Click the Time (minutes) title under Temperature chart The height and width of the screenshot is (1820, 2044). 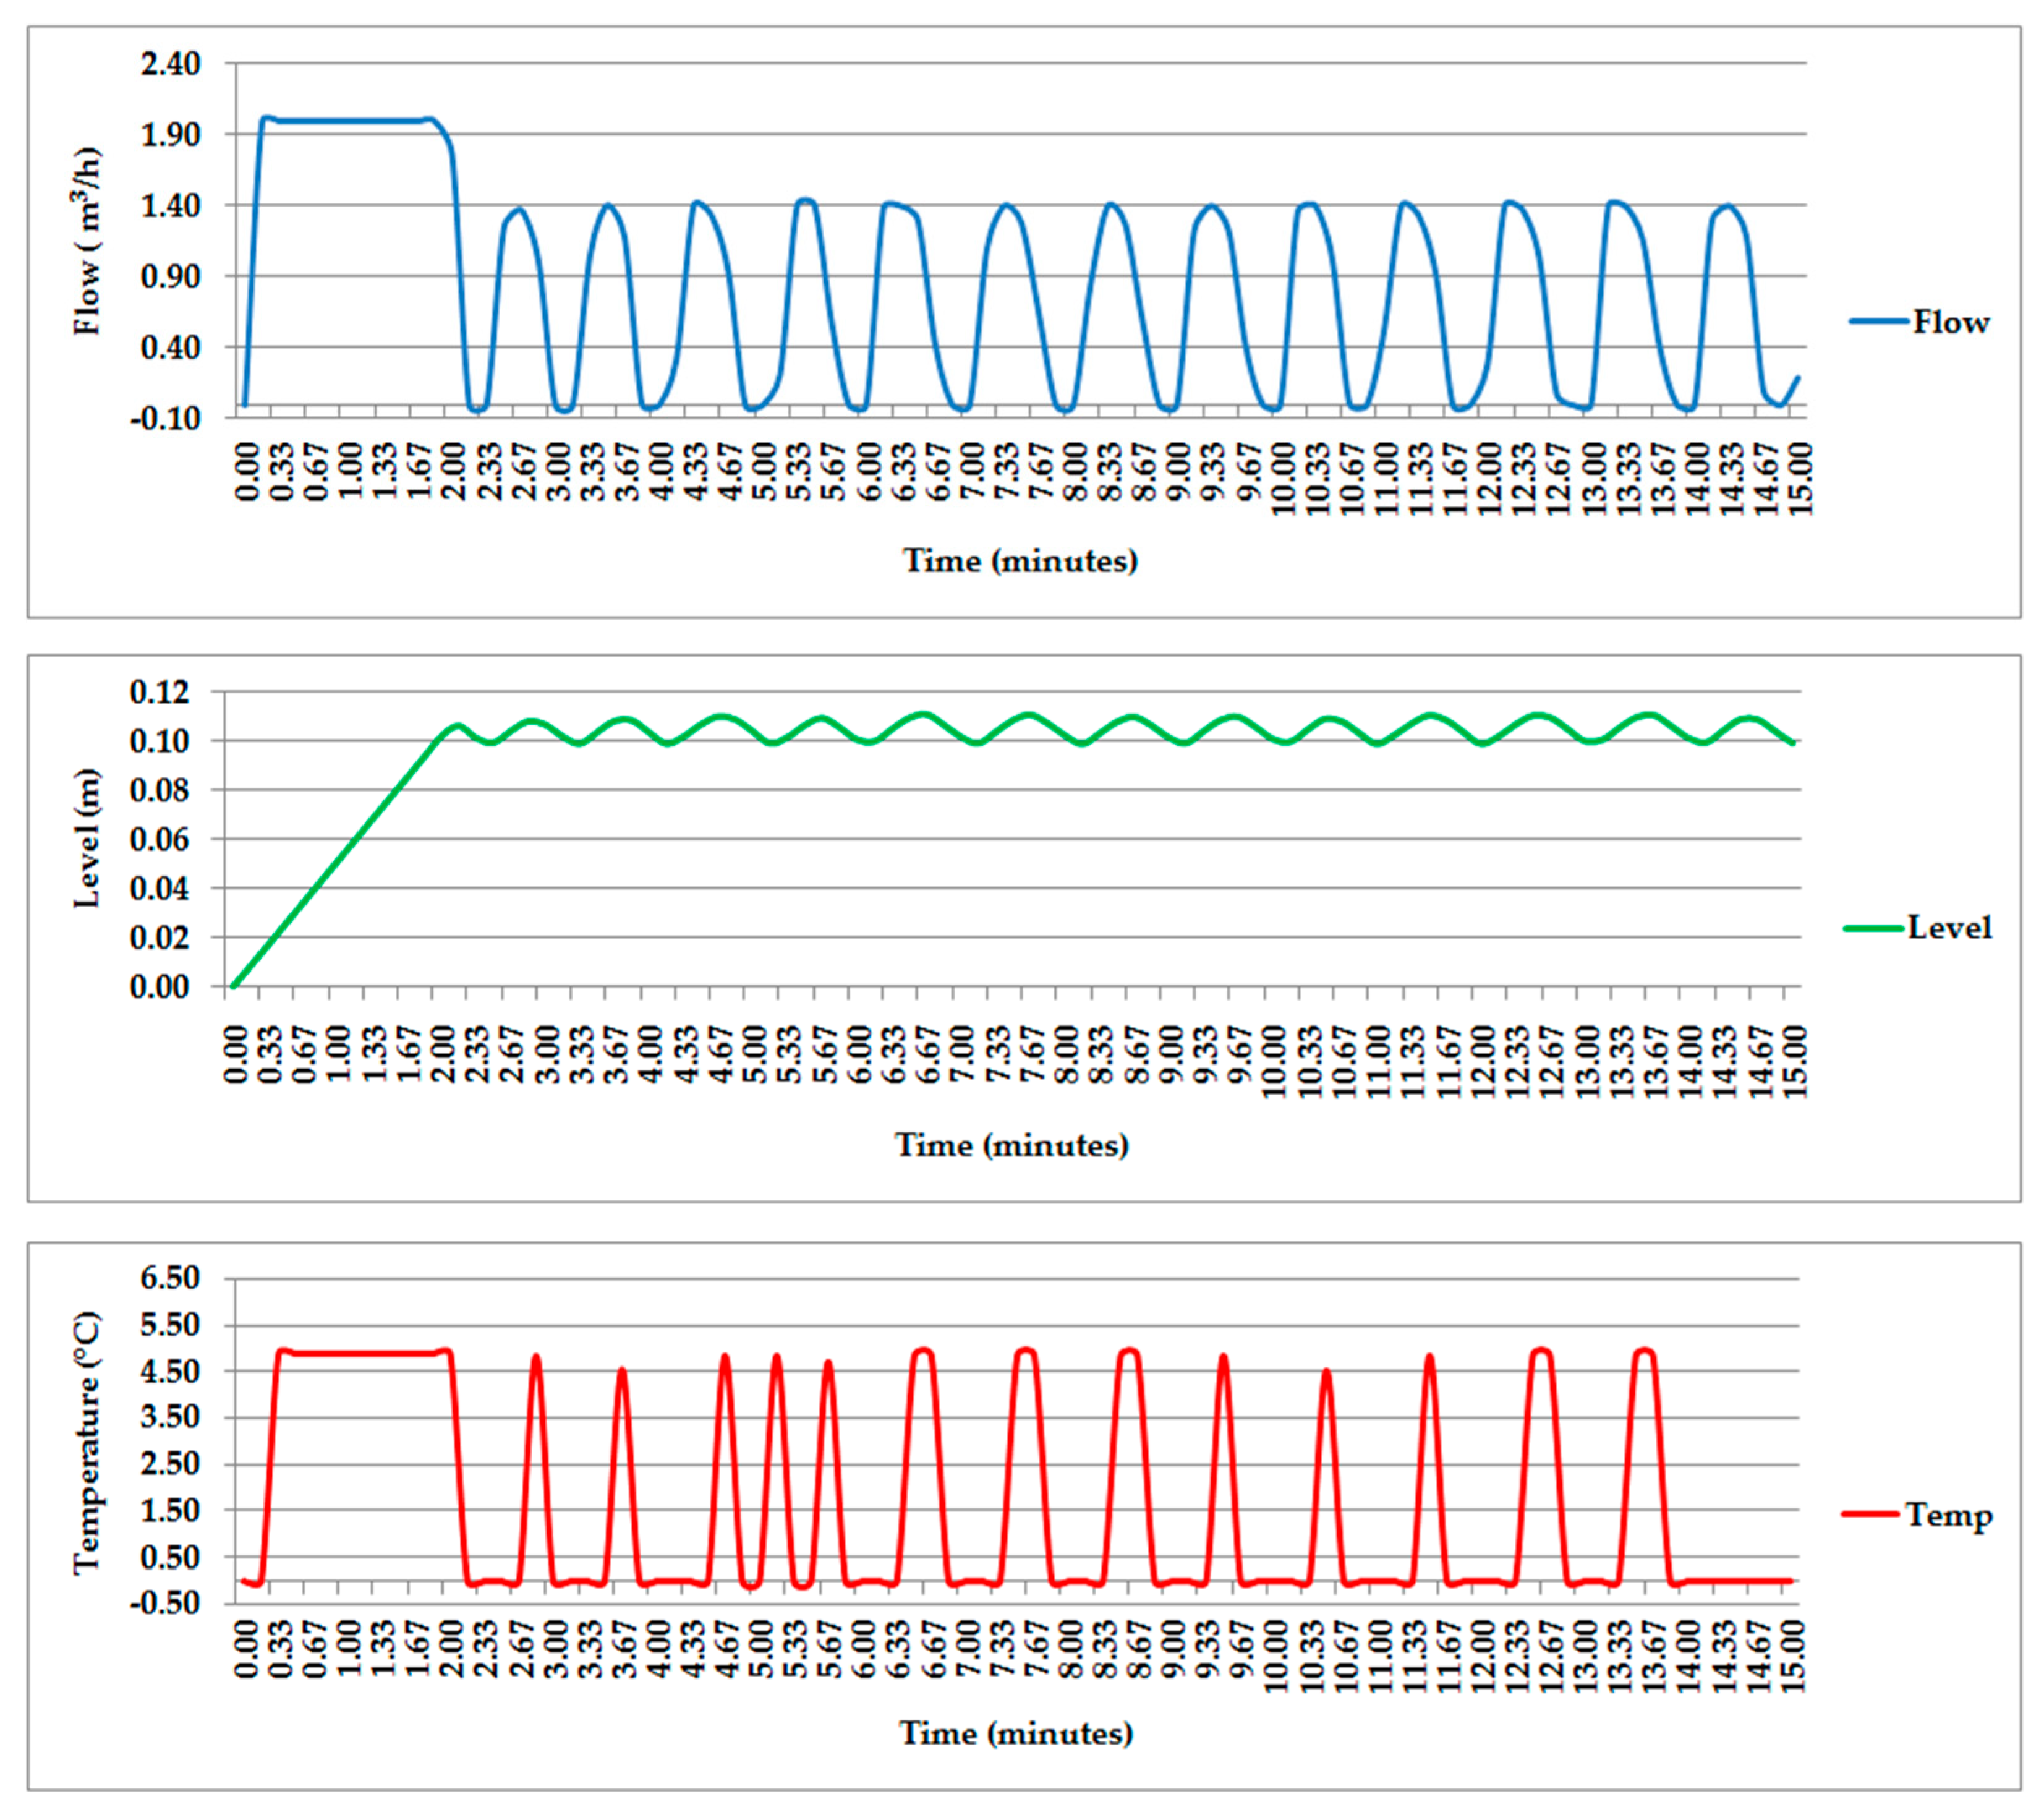(x=1016, y=1733)
